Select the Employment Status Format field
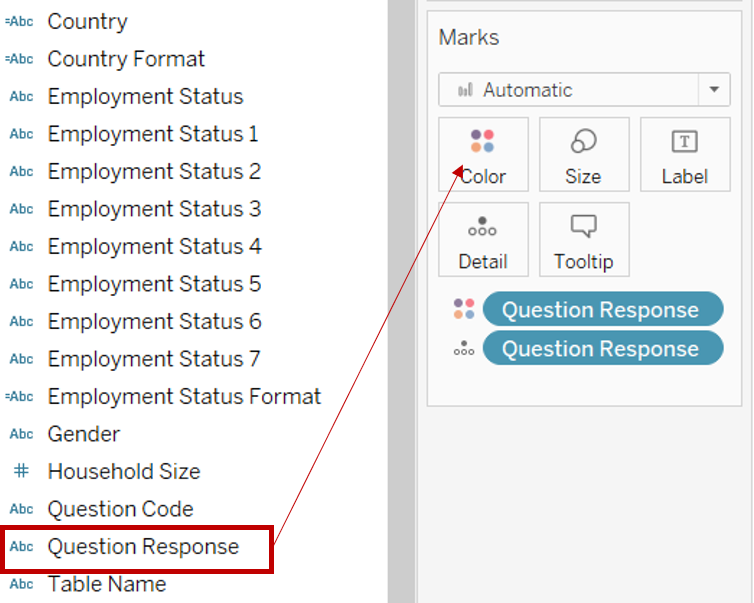The width and height of the screenshot is (754, 603). click(184, 396)
